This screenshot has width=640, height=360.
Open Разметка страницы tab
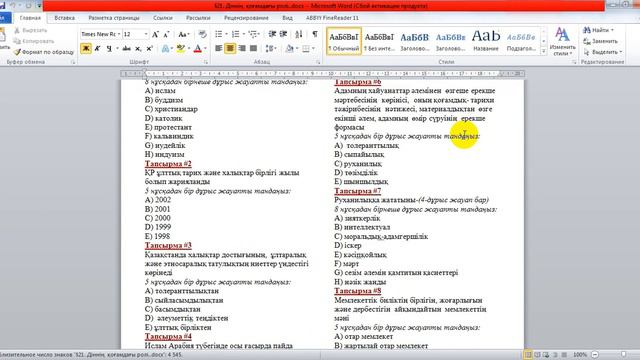tap(114, 18)
